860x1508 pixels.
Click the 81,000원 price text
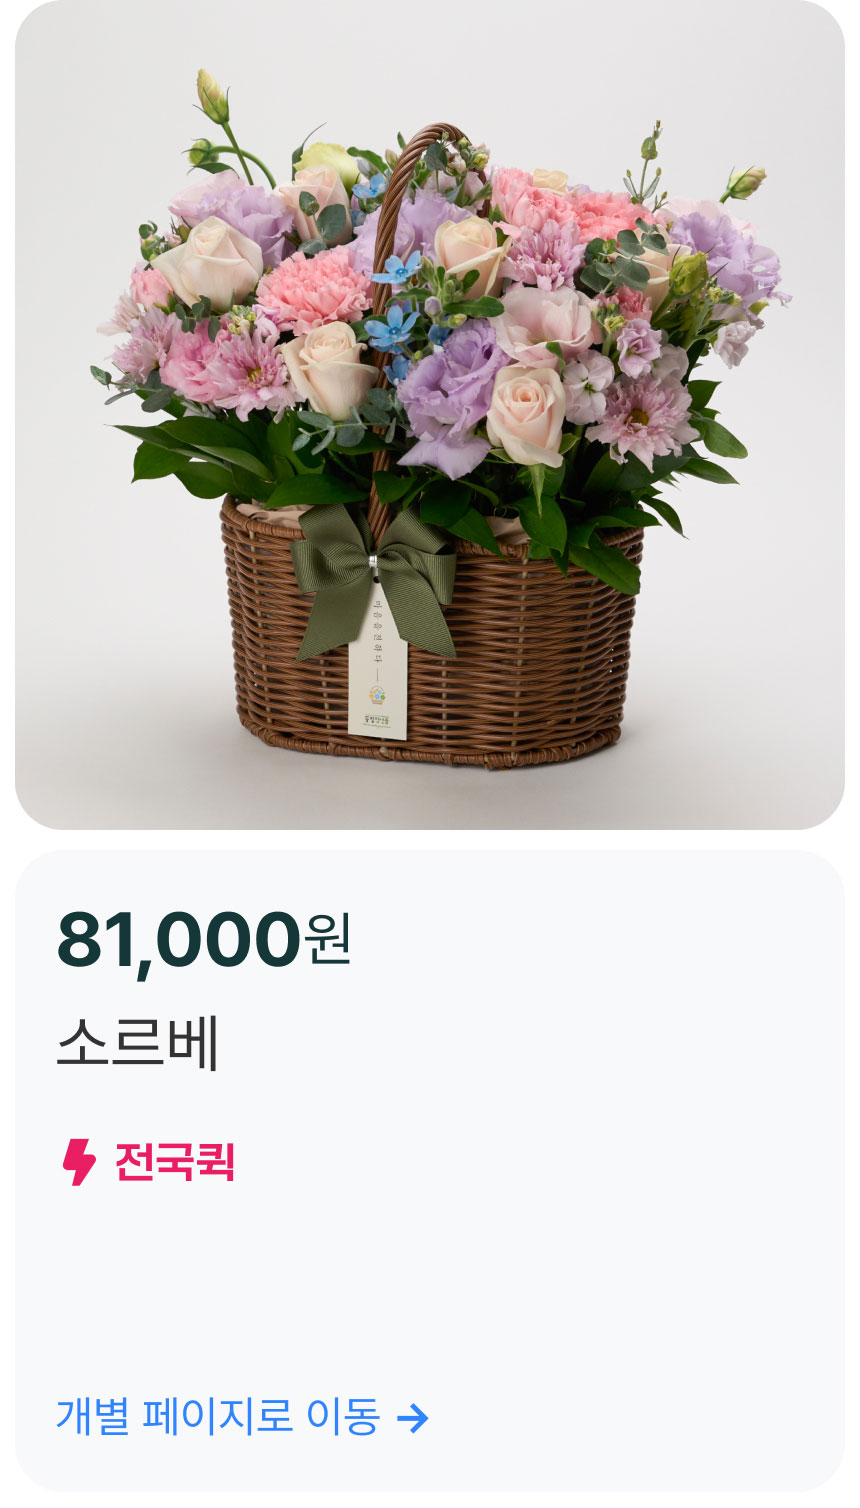[x=204, y=939]
